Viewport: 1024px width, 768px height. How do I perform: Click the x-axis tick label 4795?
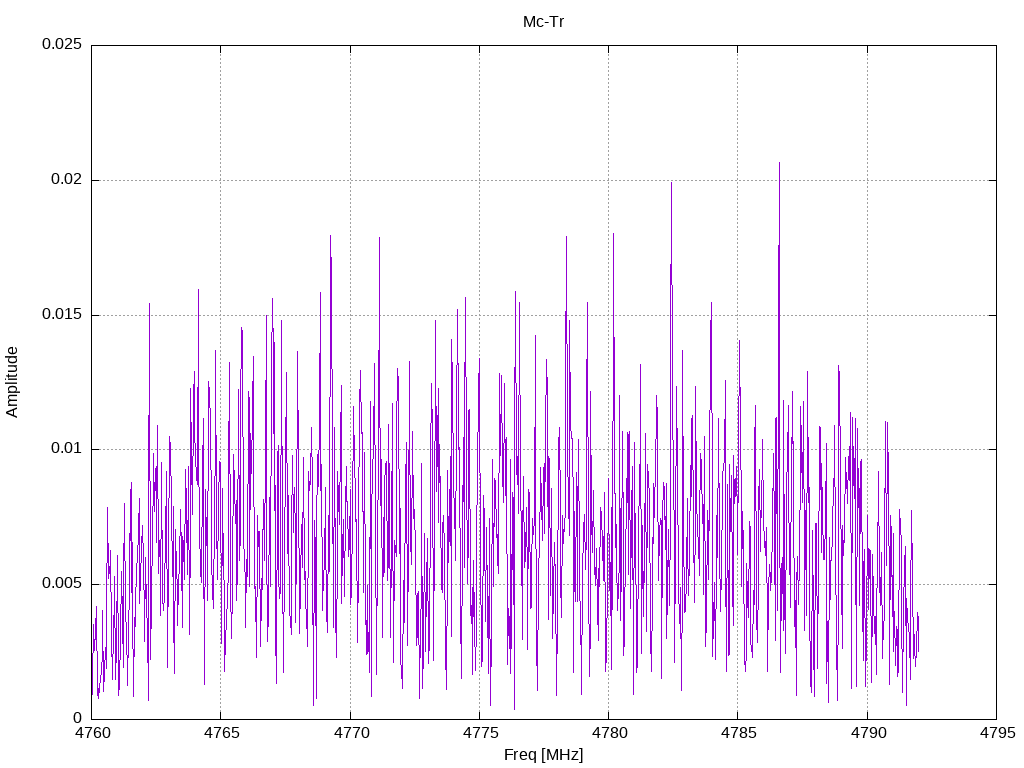click(997, 733)
